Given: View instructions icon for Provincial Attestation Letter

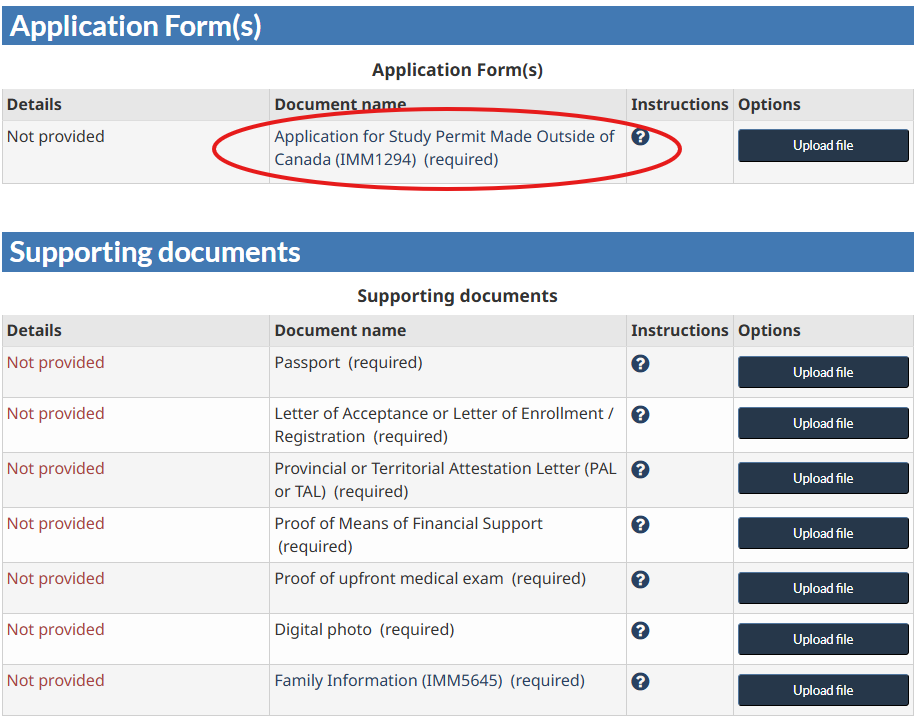Looking at the screenshot, I should [x=640, y=469].
